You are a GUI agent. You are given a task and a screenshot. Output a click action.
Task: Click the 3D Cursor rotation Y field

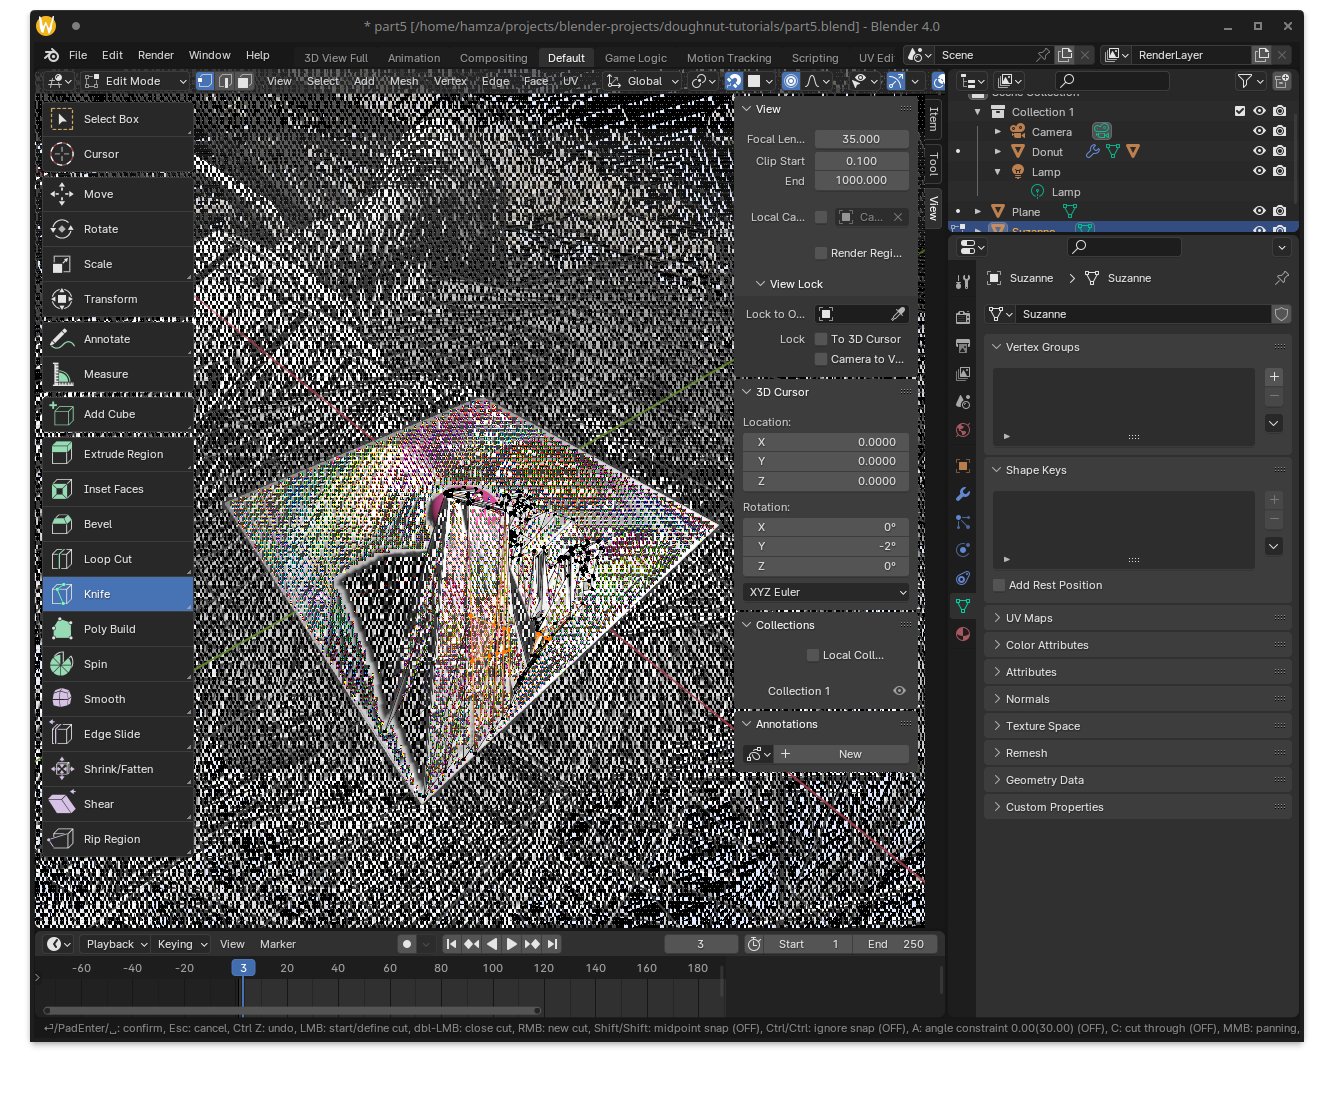point(826,546)
